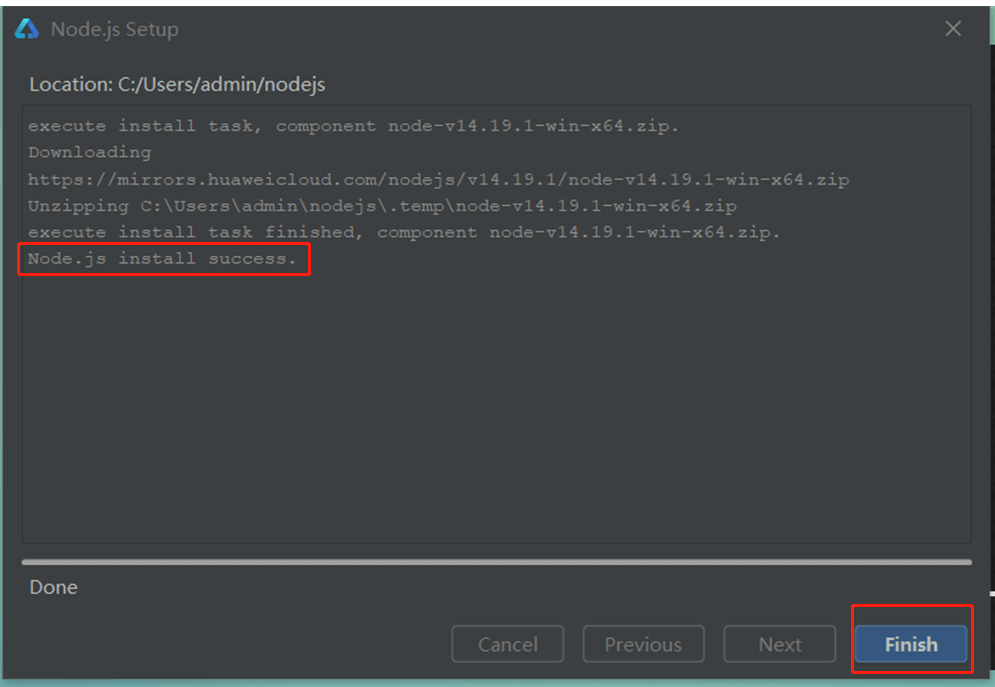Click the 'Node.js Setup' window title
Screen dimensions: 995x687
pyautogui.click(x=114, y=29)
